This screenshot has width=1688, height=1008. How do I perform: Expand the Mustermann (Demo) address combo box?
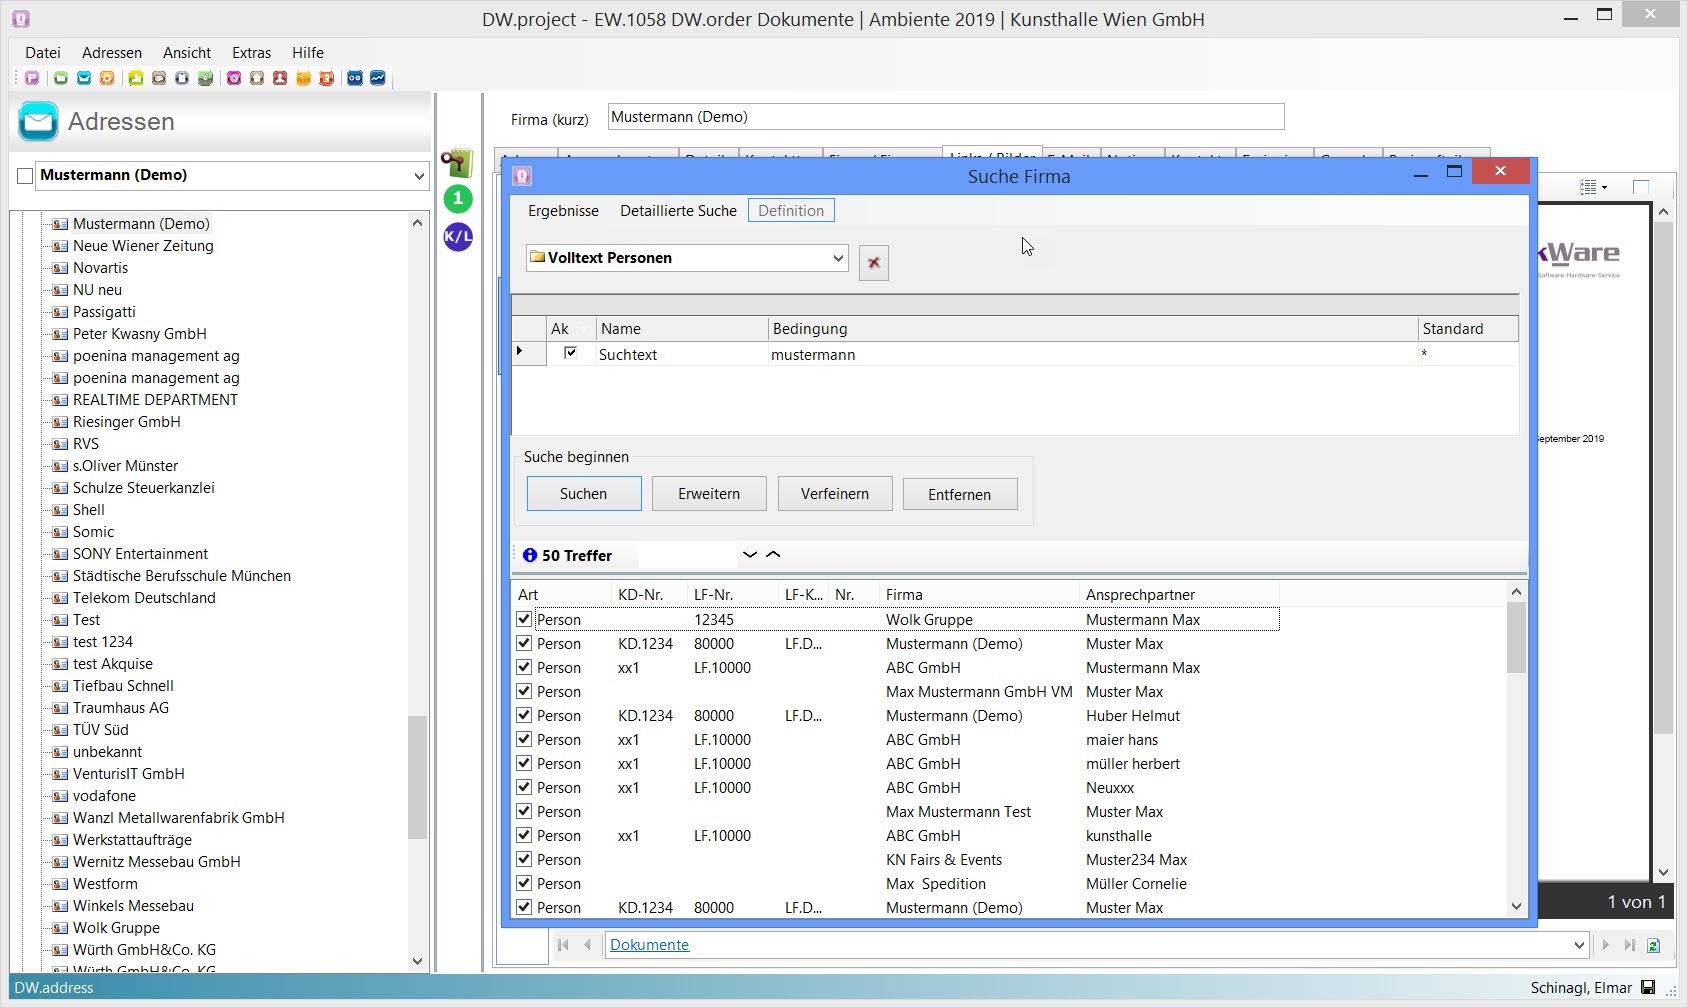(419, 176)
